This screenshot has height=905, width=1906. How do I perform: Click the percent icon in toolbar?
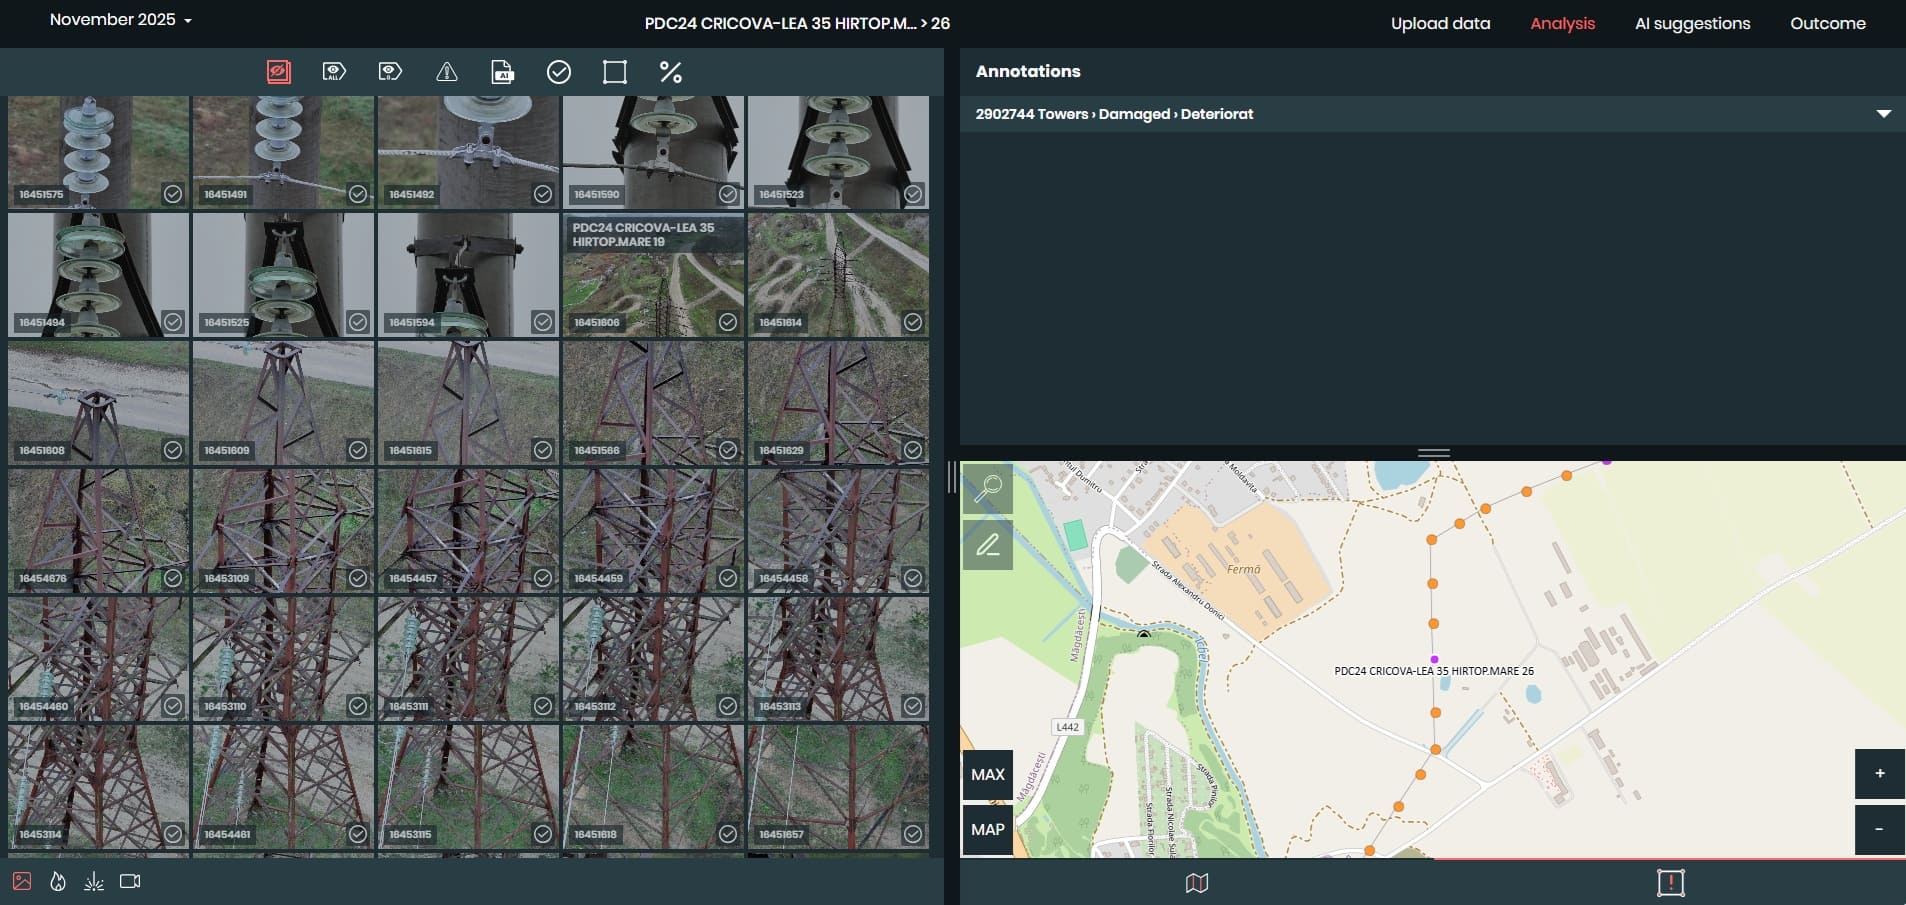671,72
